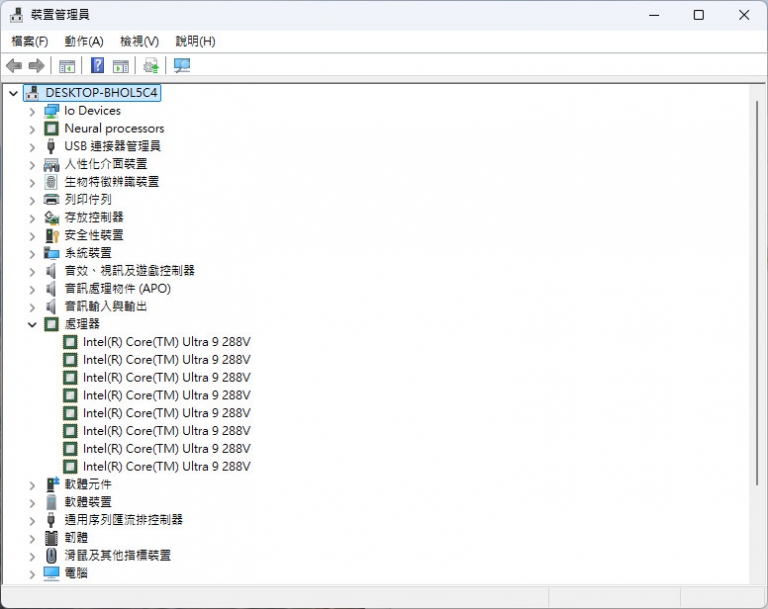Expand the USB 連接器管理員 category
Screen dimensions: 768x609
tap(32, 147)
